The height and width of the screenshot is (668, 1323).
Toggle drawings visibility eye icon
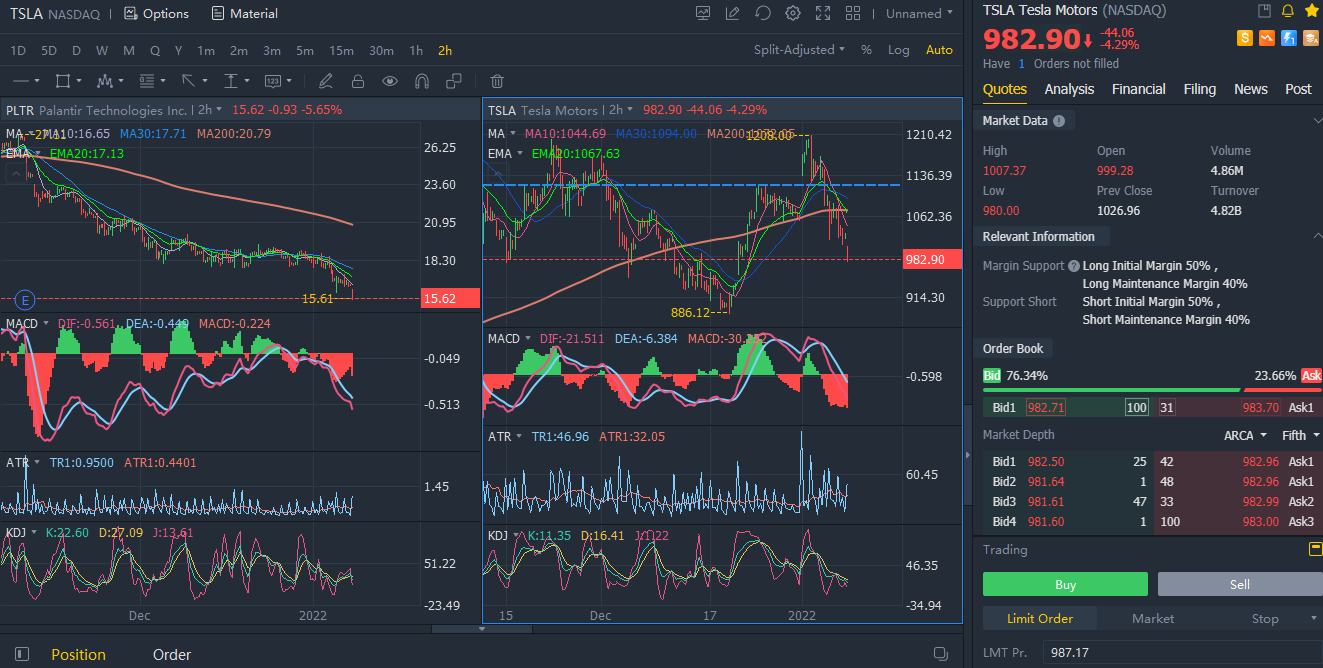click(390, 81)
